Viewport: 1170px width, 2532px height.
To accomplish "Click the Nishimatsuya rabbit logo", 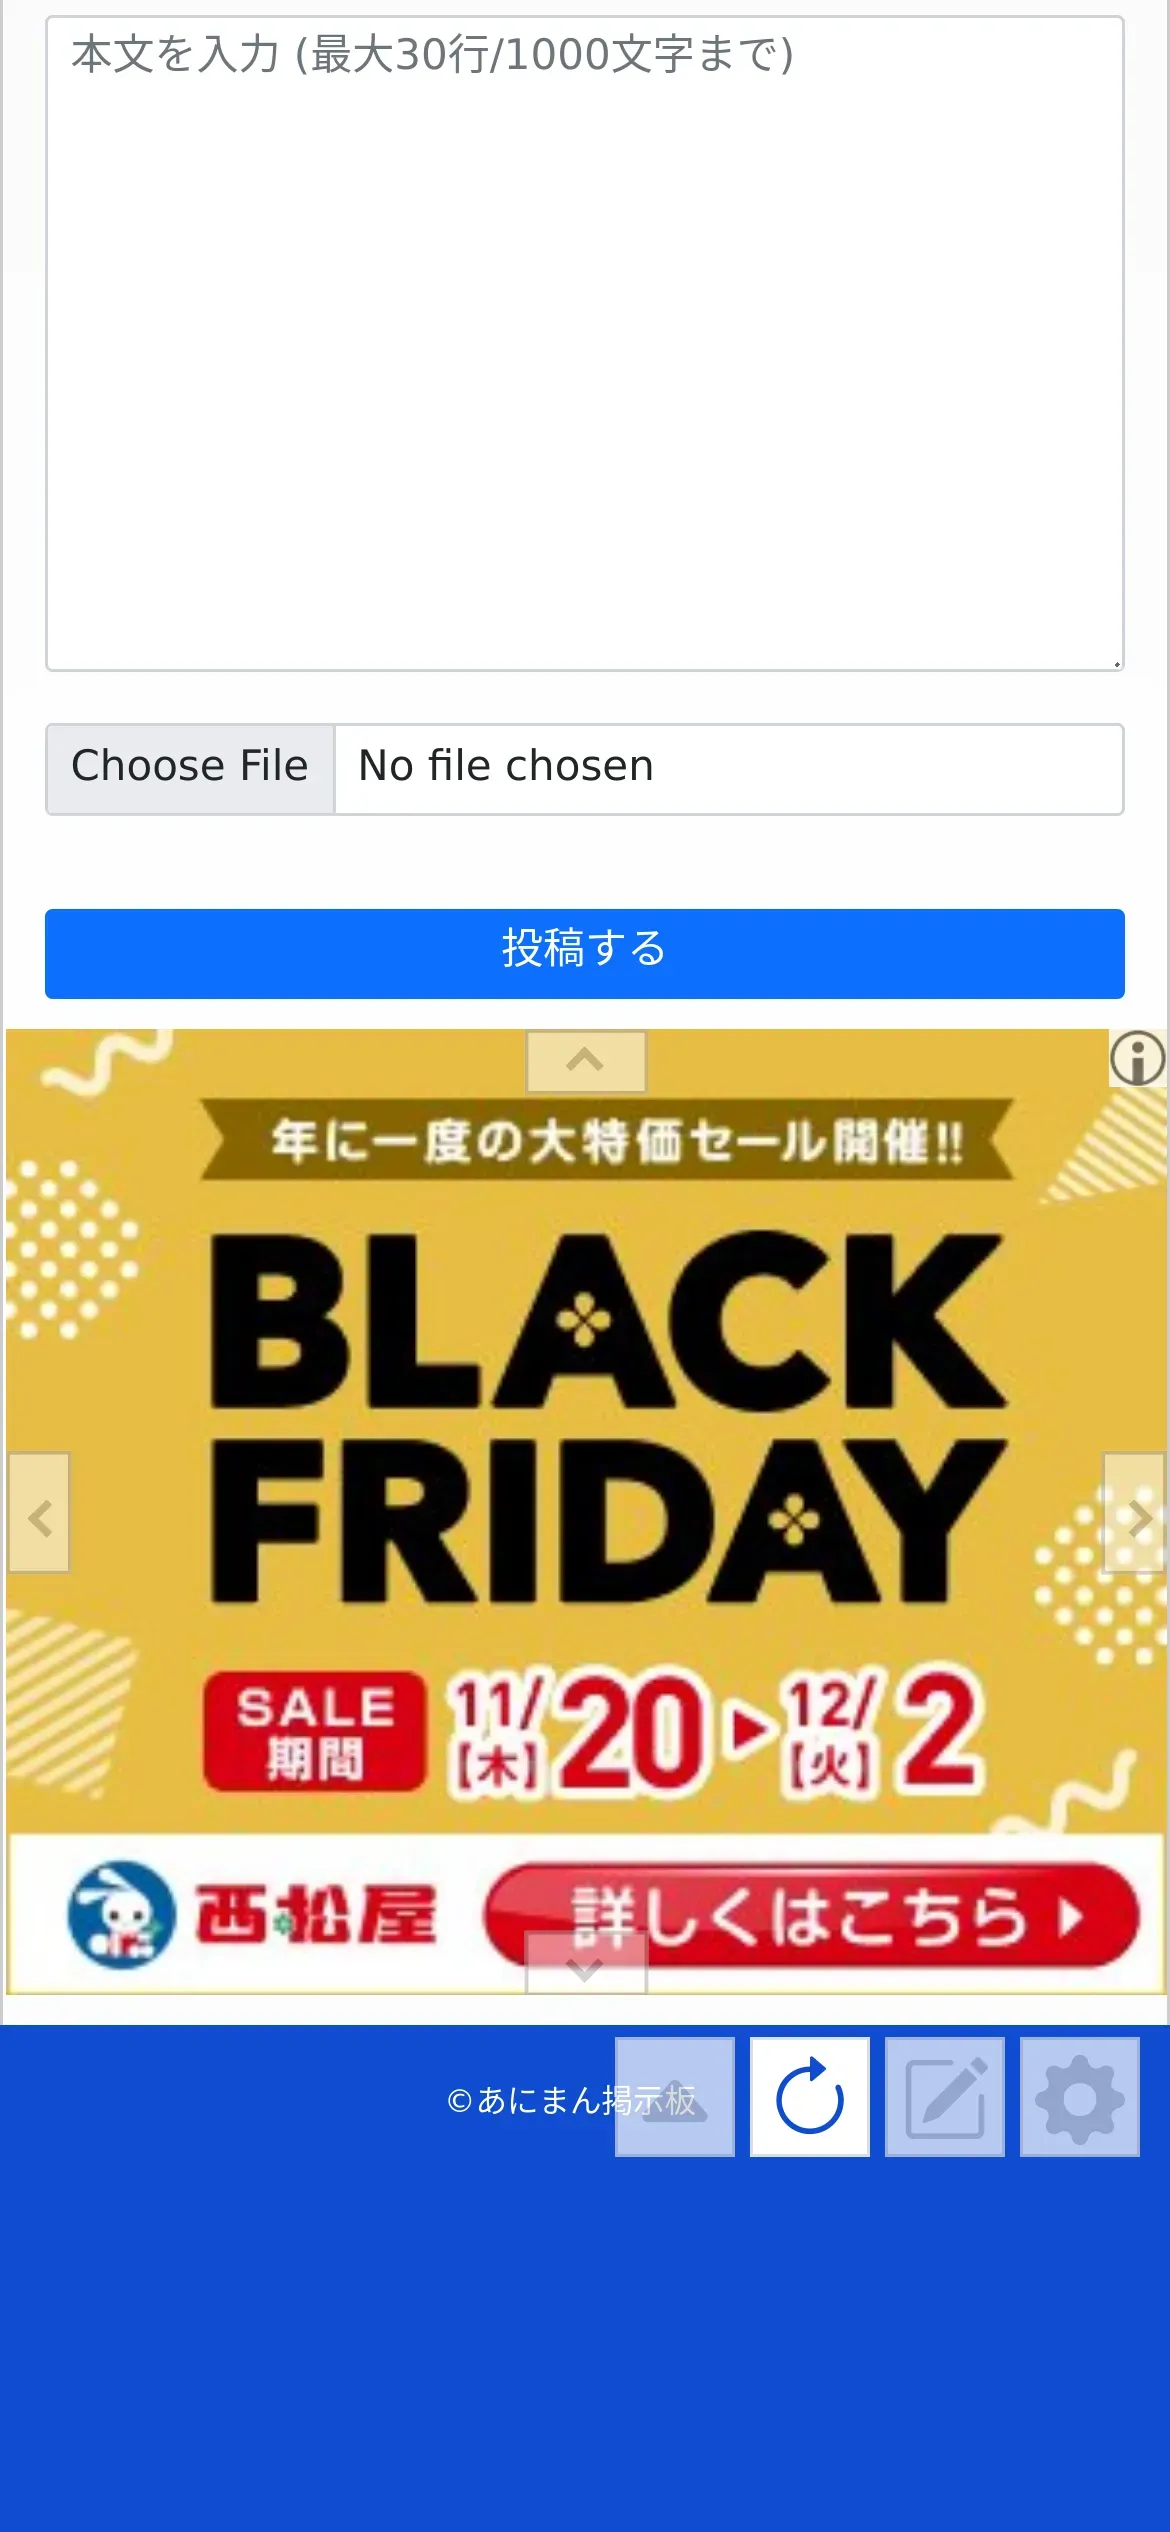I will (x=121, y=1915).
